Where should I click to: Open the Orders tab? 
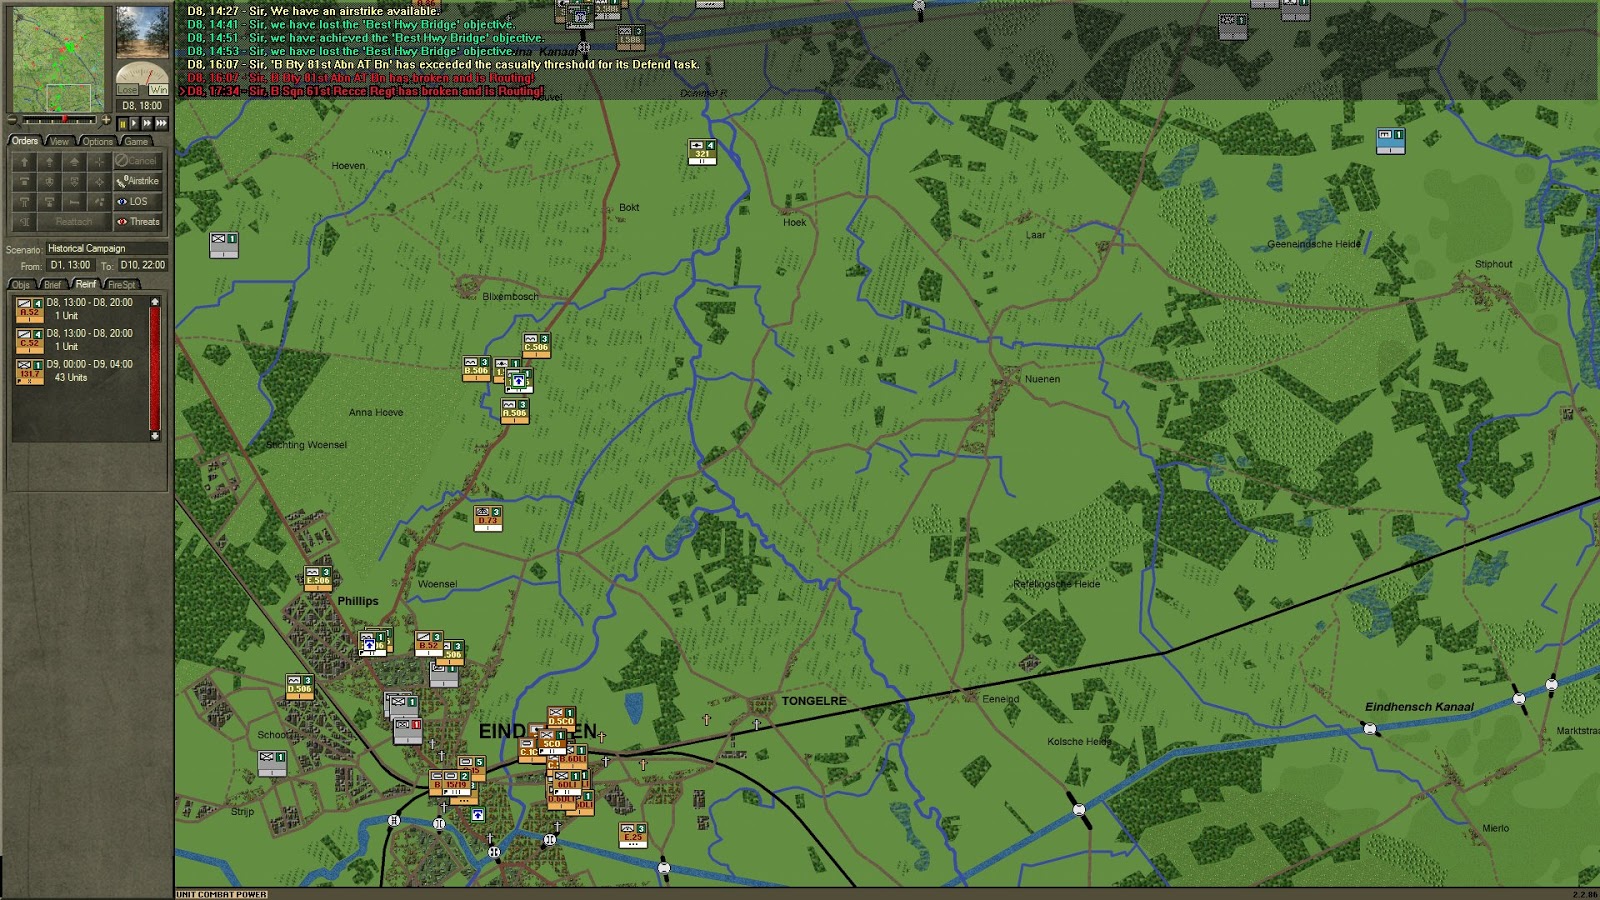(x=25, y=141)
